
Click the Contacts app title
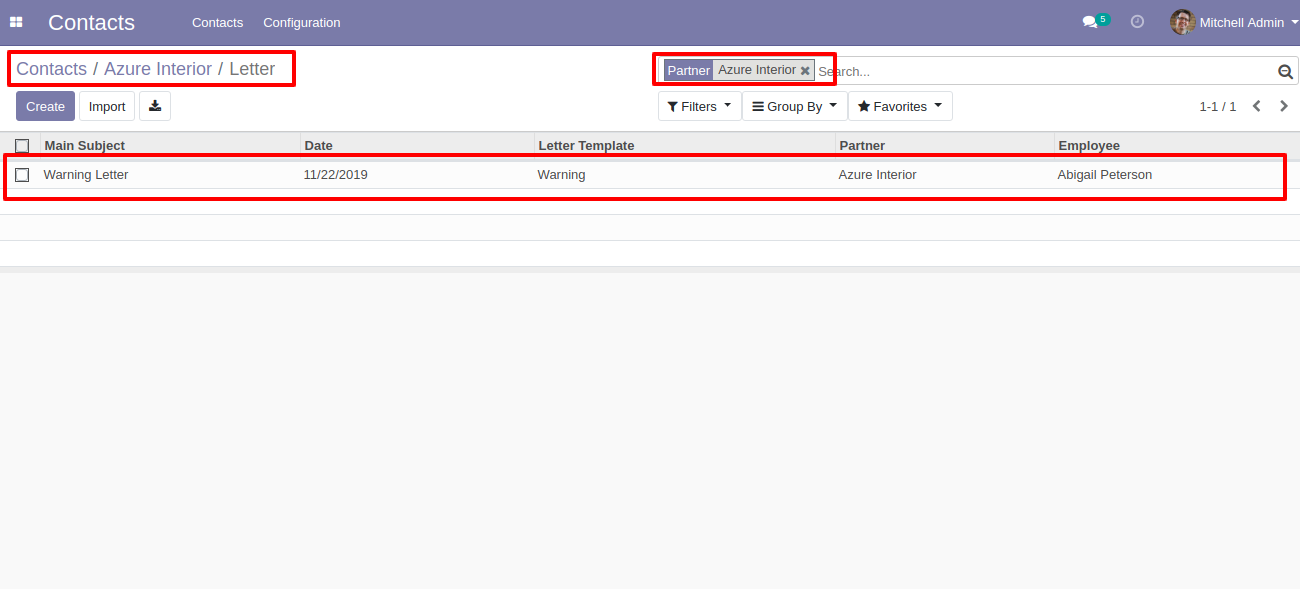(x=91, y=22)
